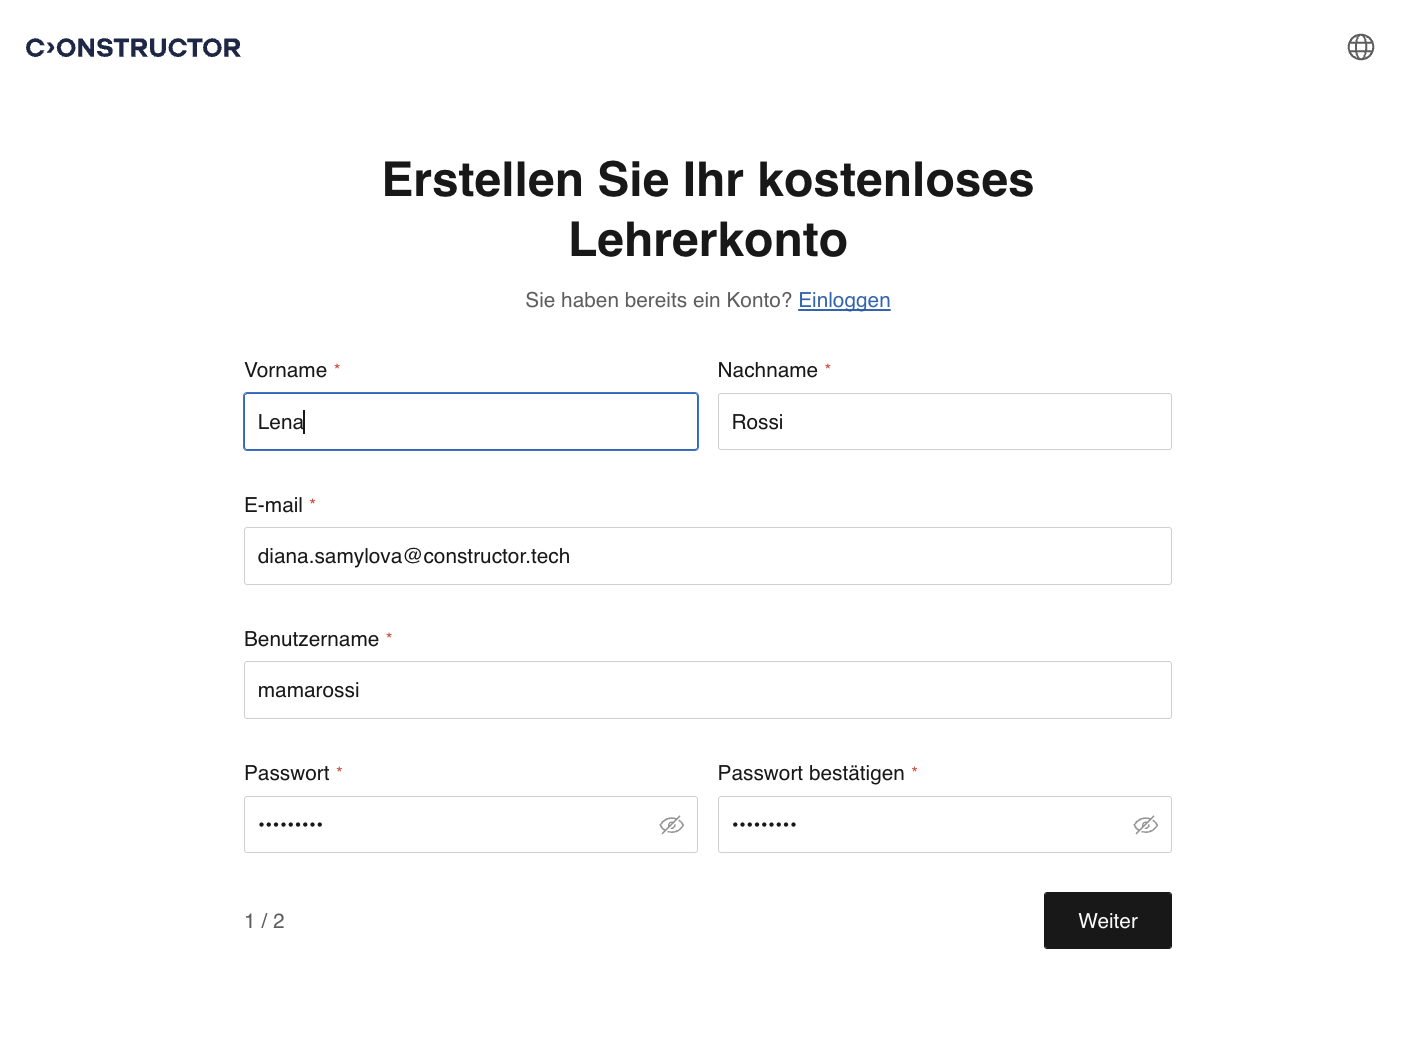
Task: Click the 1 / 2 step indicator
Action: pyautogui.click(x=264, y=921)
